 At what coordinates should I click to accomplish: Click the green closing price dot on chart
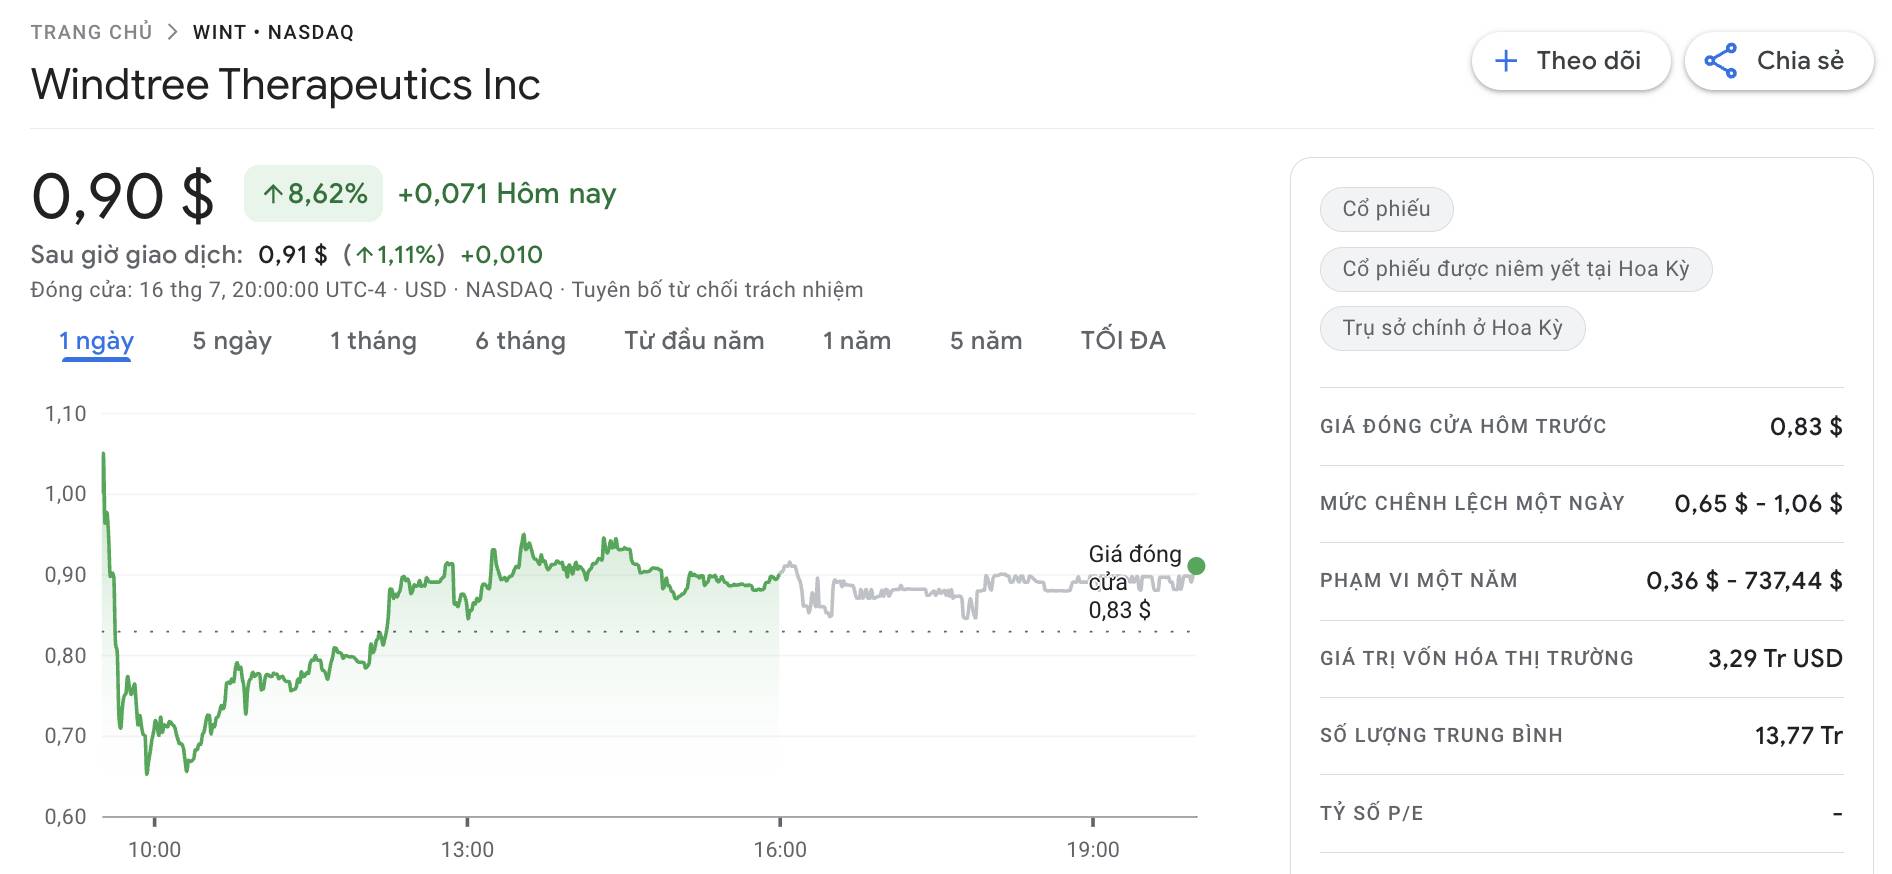1196,566
